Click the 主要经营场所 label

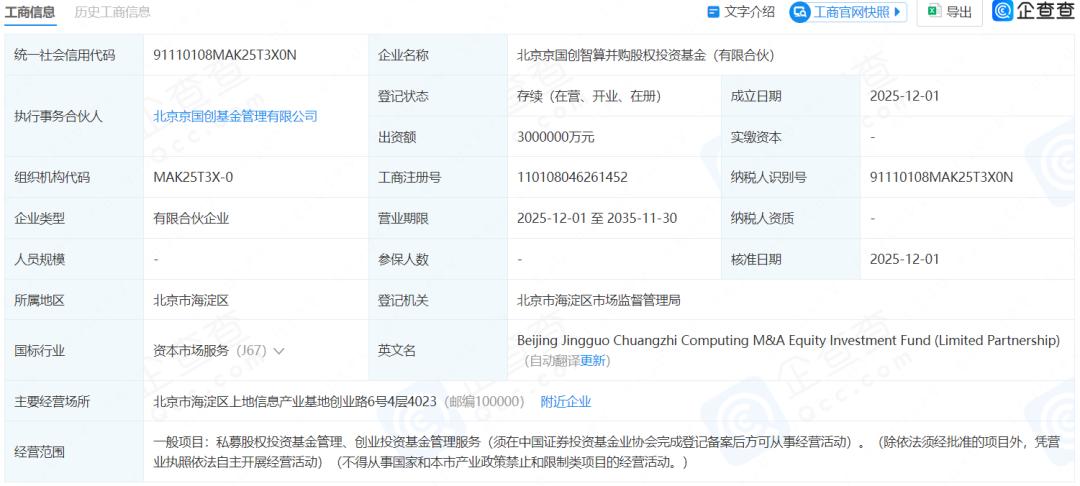click(x=52, y=401)
